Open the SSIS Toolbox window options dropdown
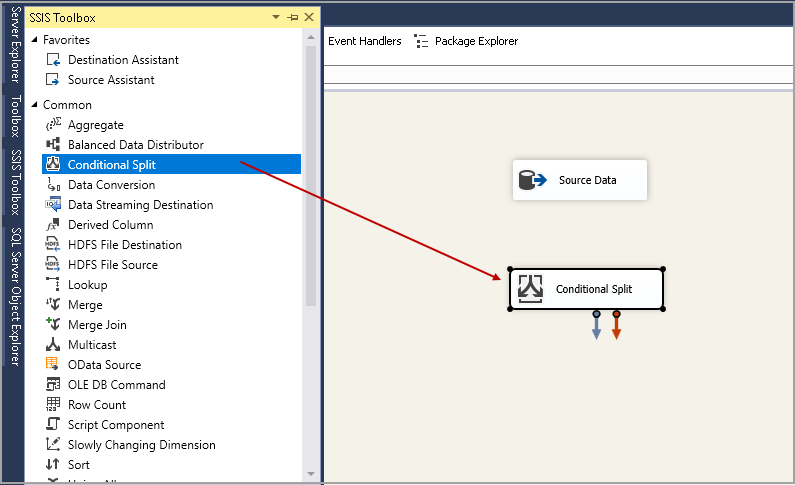The height and width of the screenshot is (485, 795). coord(276,17)
